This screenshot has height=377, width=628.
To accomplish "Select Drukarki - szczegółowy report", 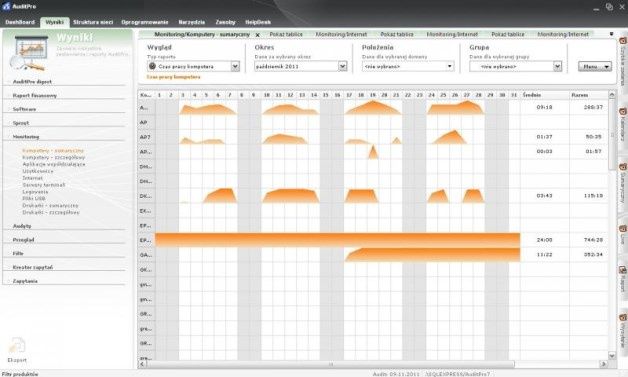I will coord(51,212).
